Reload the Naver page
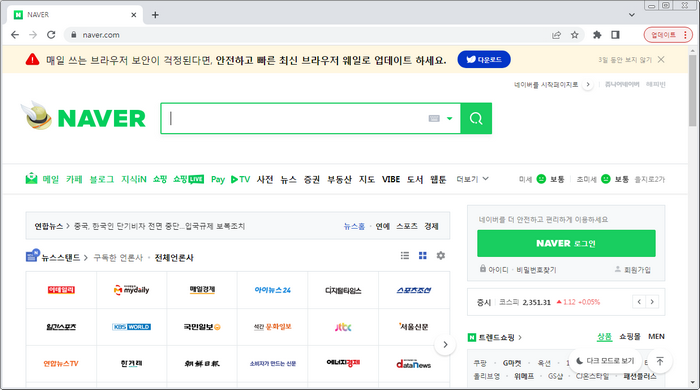Image resolution: width=700 pixels, height=390 pixels. 51,35
